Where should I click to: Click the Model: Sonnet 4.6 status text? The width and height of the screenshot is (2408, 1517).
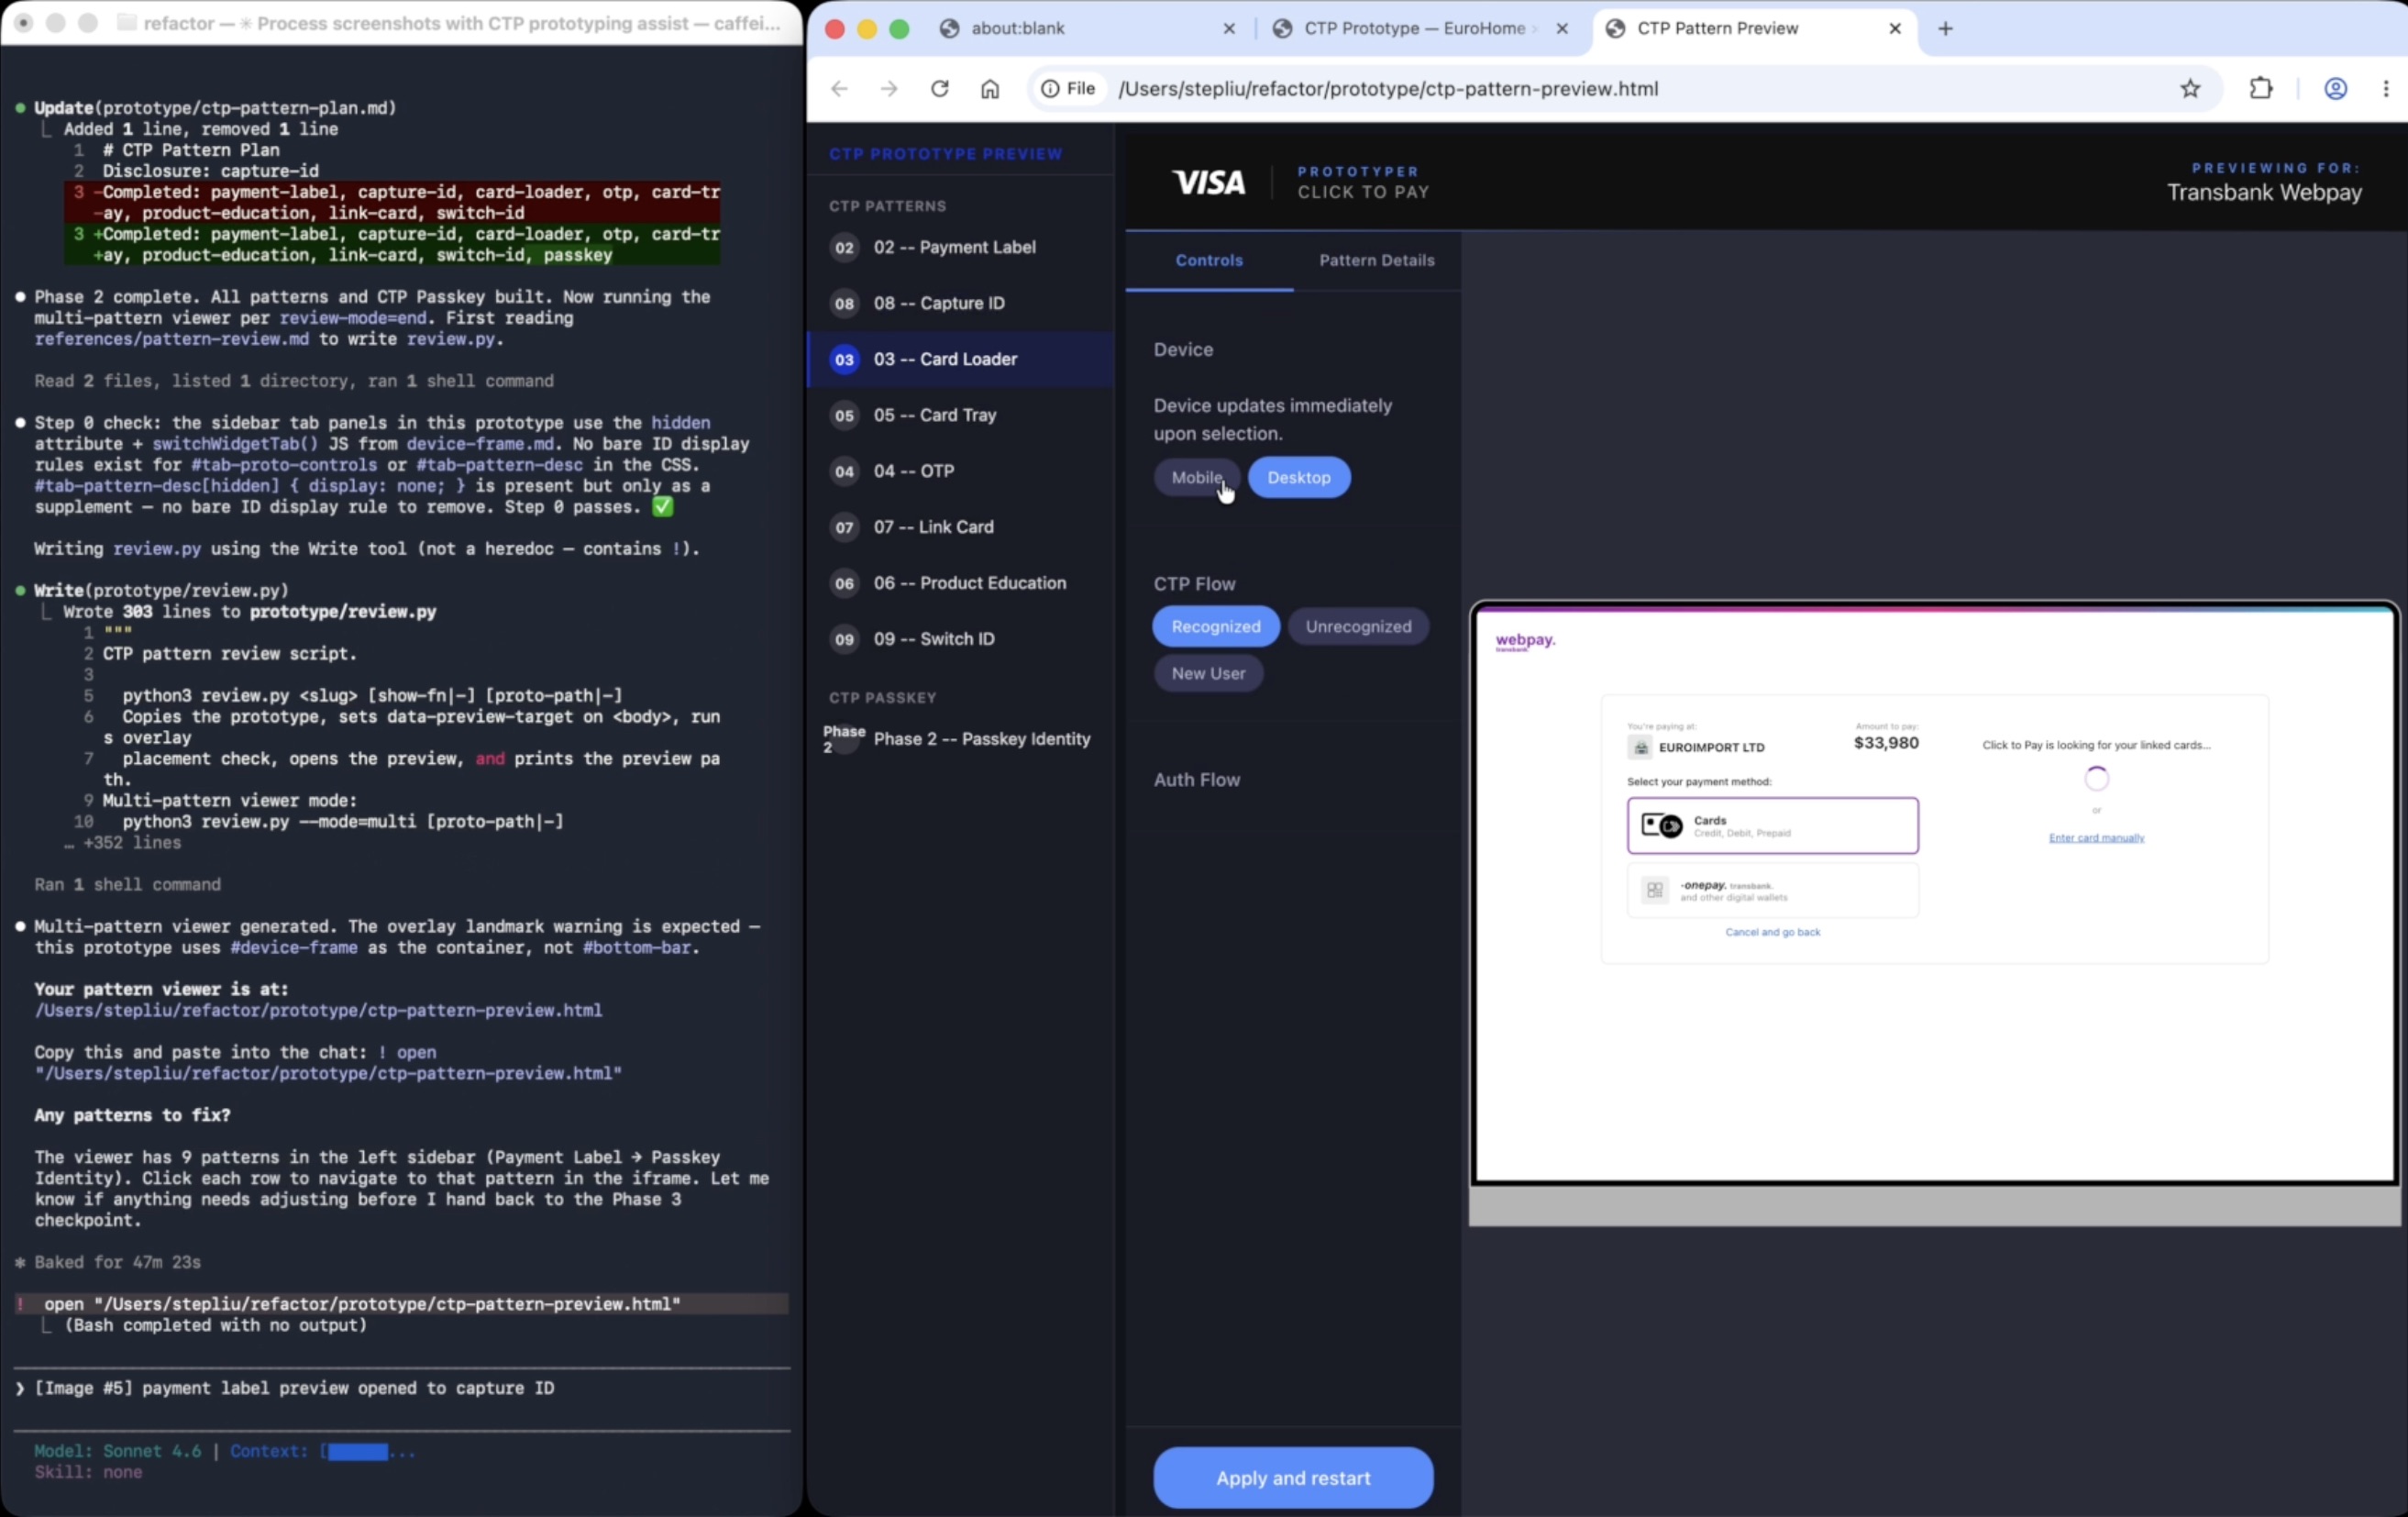tap(117, 1451)
